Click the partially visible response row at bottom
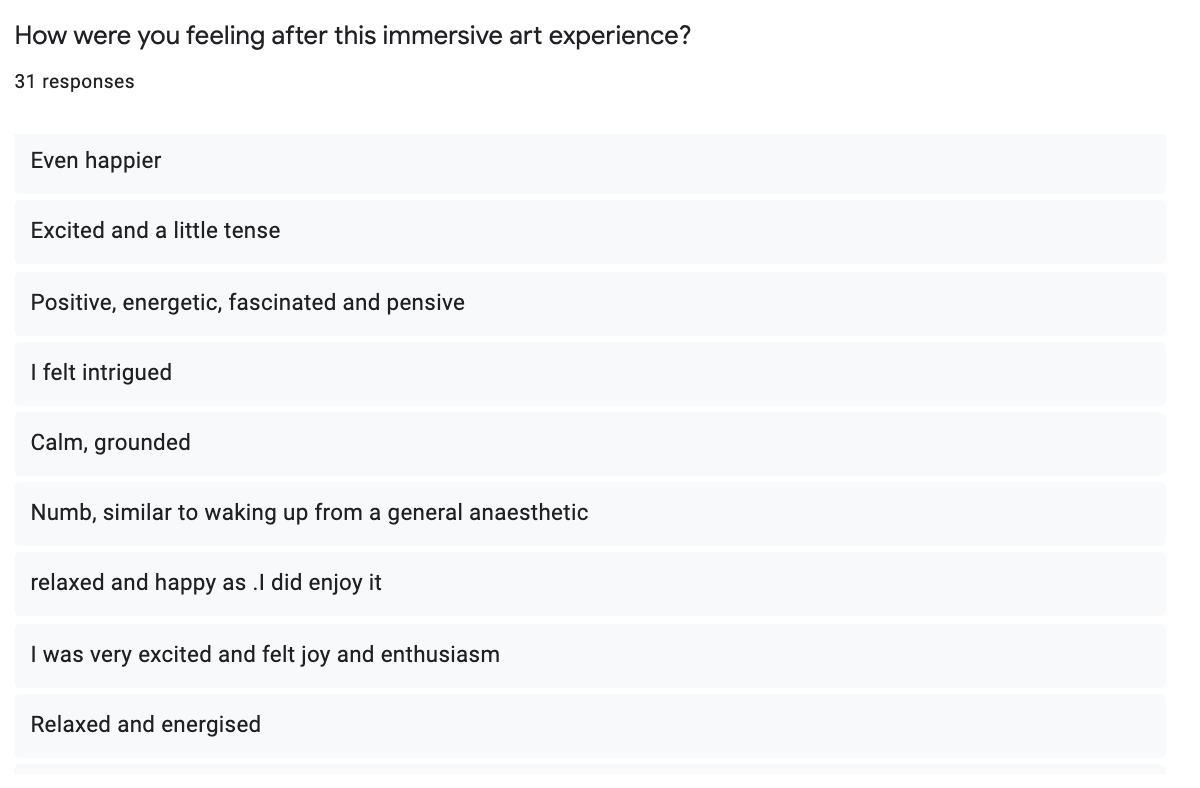The height and width of the screenshot is (788, 1200). pyautogui.click(x=589, y=769)
